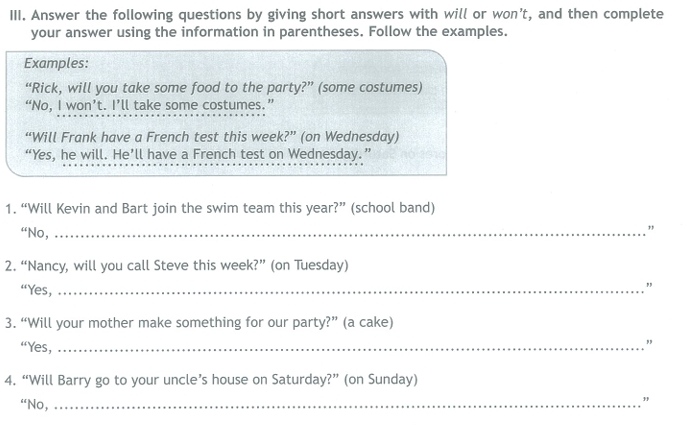687x429 pixels.
Task: Click the example answer "No, I won't. I'll take some costumes."
Action: click(149, 106)
